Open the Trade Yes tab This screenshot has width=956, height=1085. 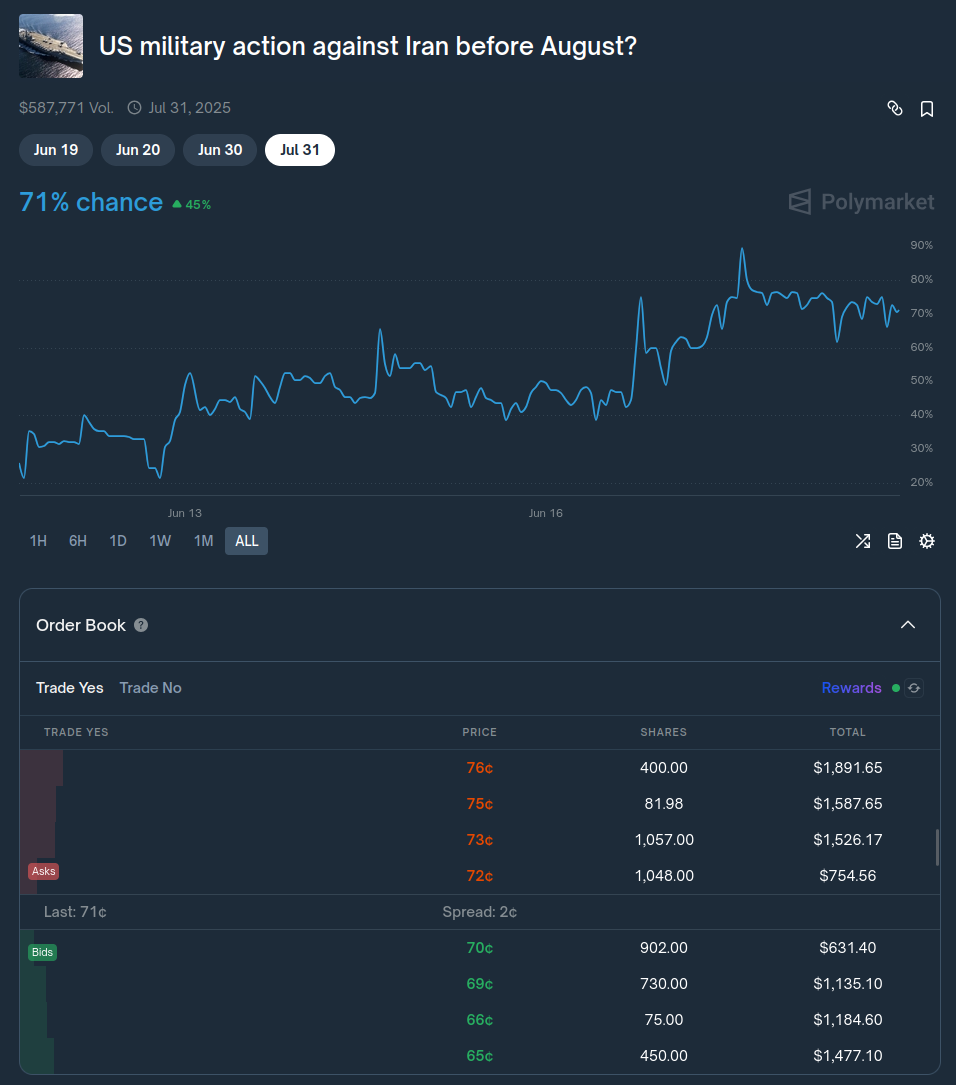(70, 688)
